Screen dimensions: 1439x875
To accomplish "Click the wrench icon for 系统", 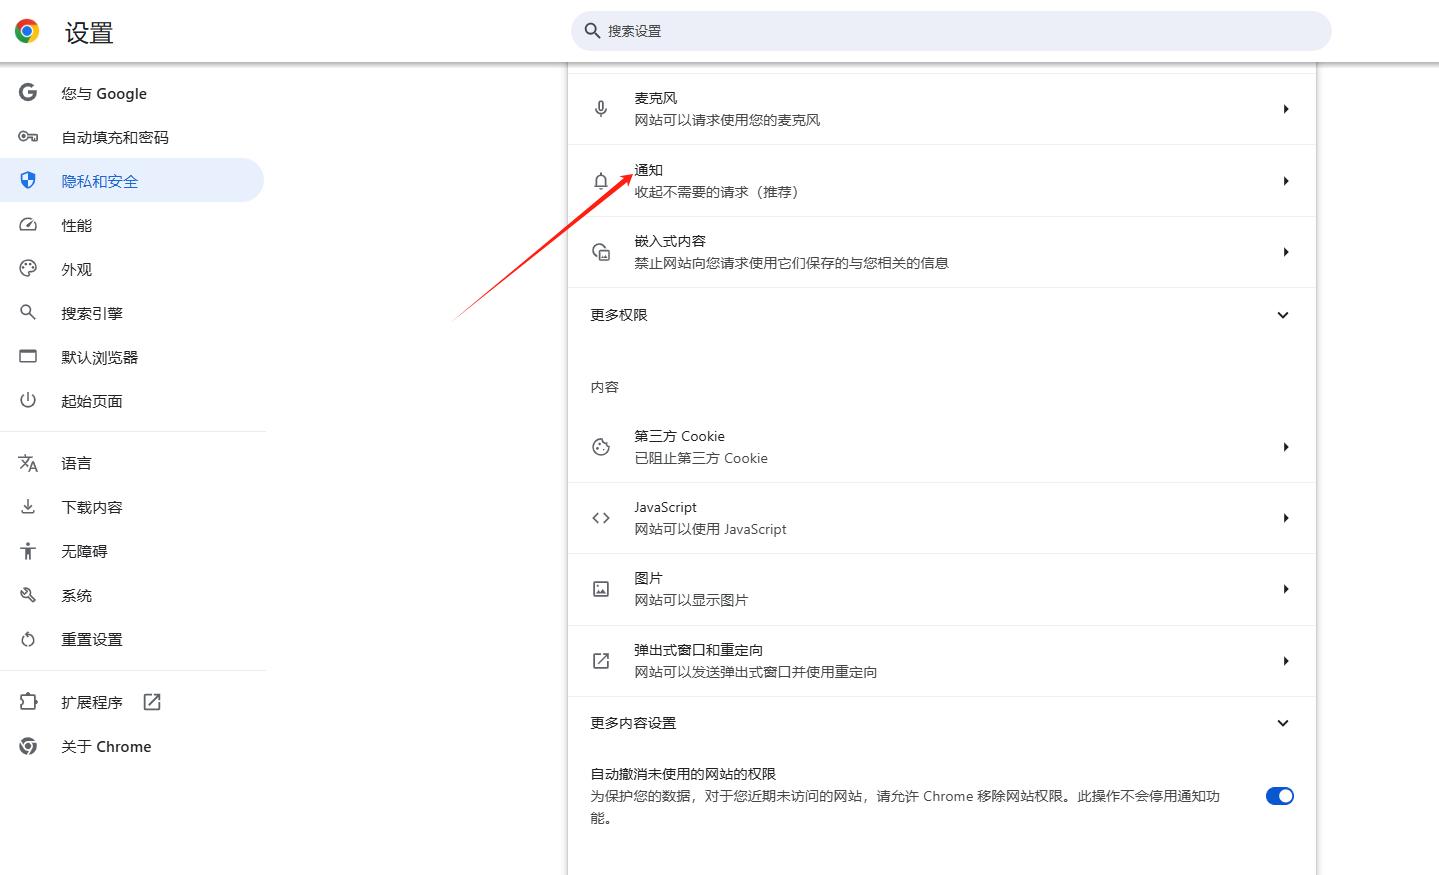I will click(x=28, y=595).
